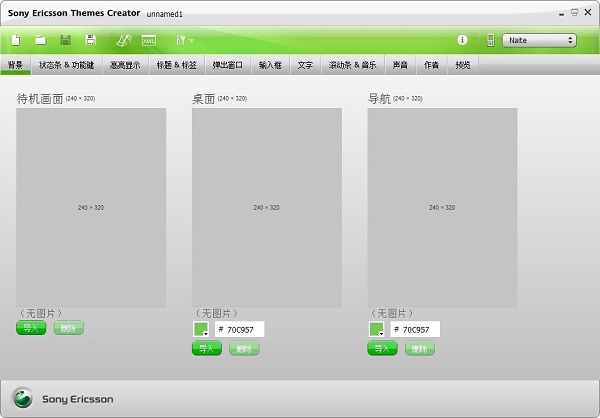Click the Save disk icon
Image resolution: width=600 pixels, height=418 pixels.
point(65,40)
